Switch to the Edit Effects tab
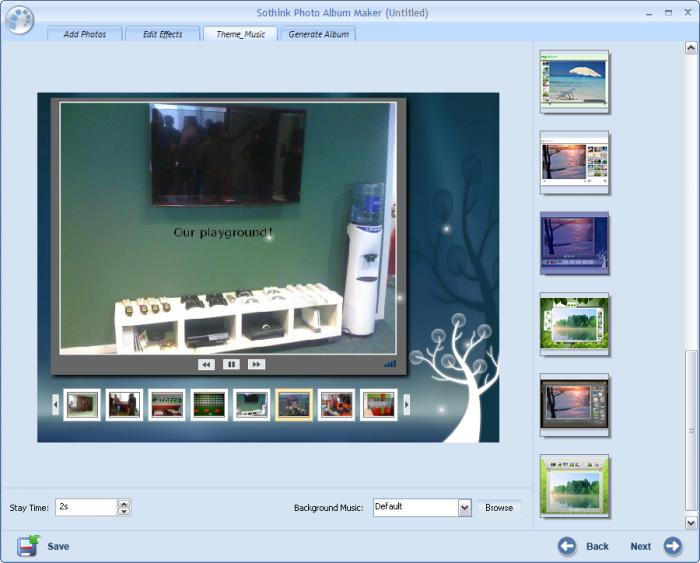 point(162,34)
